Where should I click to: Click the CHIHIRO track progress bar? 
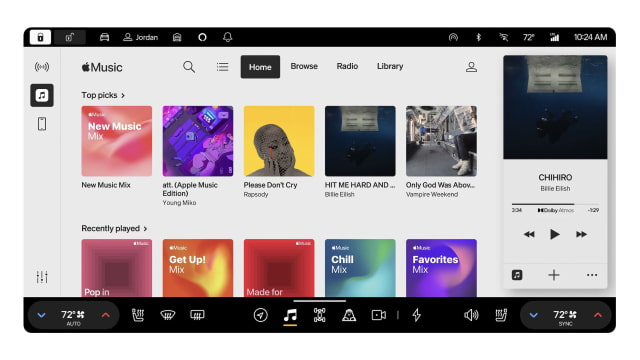click(x=555, y=204)
